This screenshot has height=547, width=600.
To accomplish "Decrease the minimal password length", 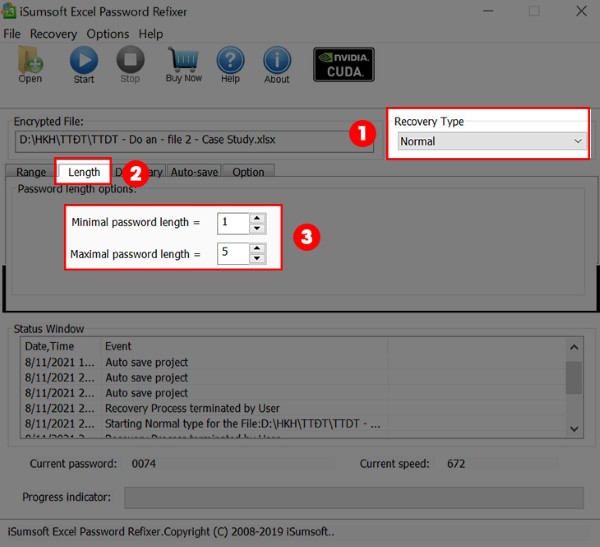I will point(257,228).
